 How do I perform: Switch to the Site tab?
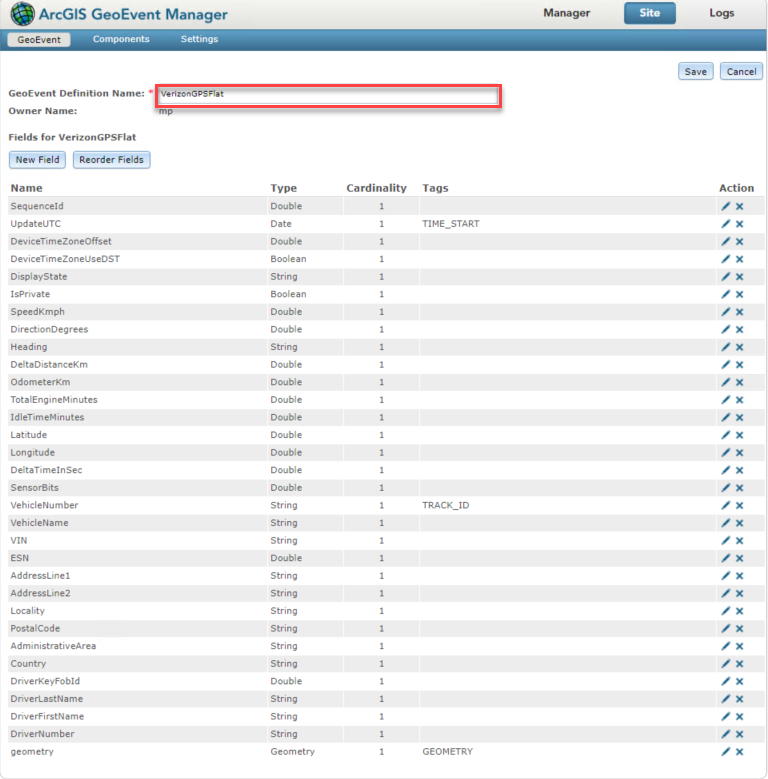(x=649, y=13)
